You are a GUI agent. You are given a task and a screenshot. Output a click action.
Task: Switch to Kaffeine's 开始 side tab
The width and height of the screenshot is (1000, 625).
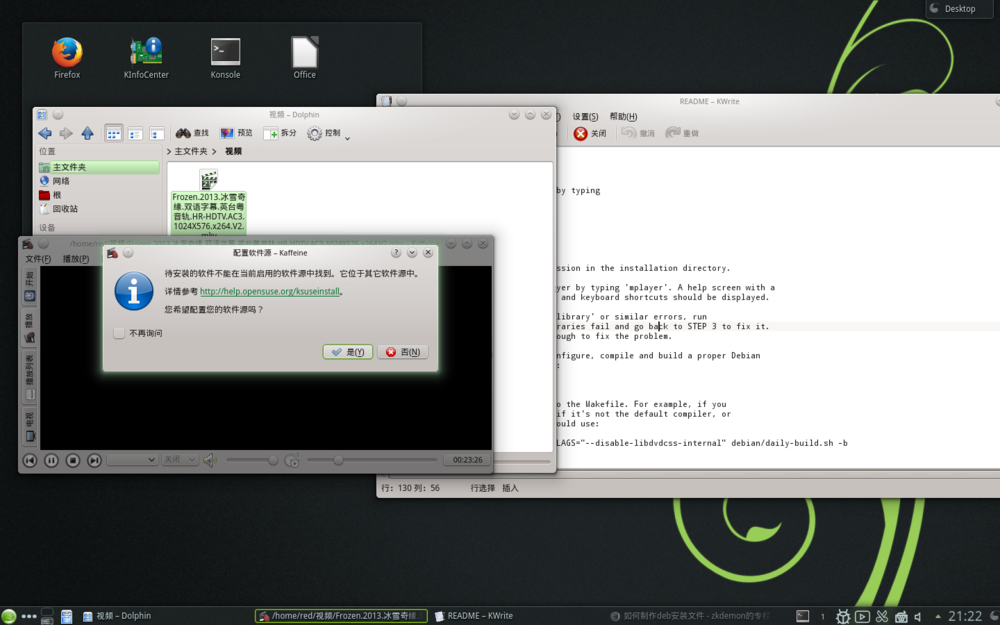[x=29, y=287]
